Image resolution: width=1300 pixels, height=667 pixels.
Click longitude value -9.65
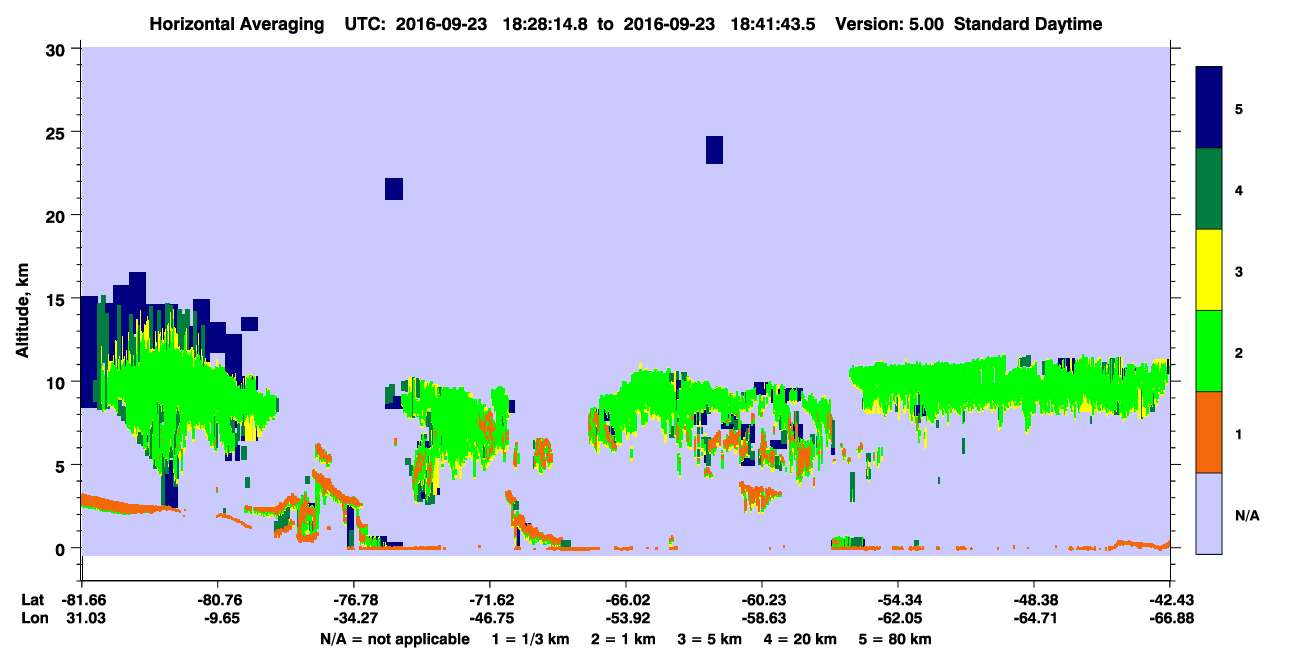[x=218, y=618]
